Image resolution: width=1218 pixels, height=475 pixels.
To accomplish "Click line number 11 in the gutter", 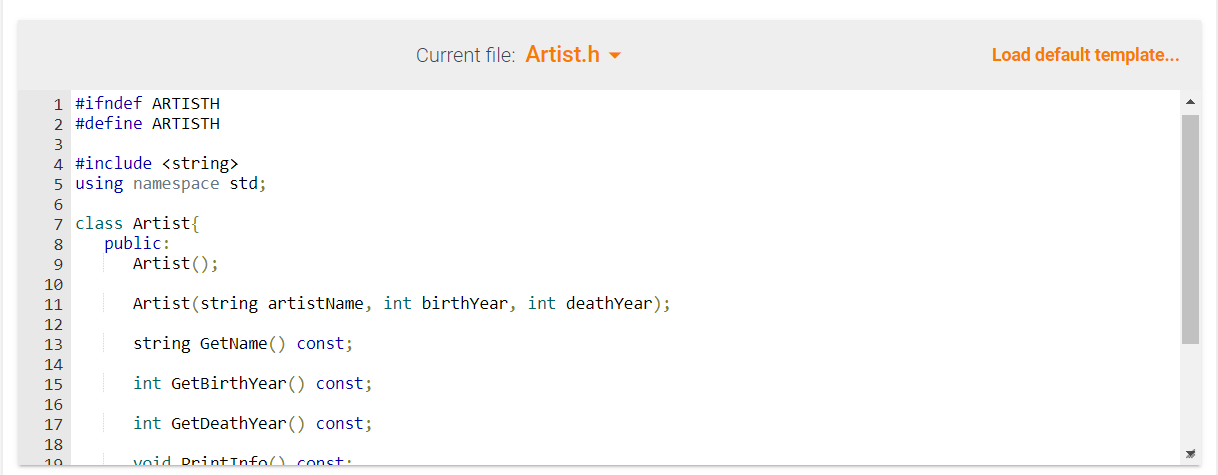I will coord(54,304).
